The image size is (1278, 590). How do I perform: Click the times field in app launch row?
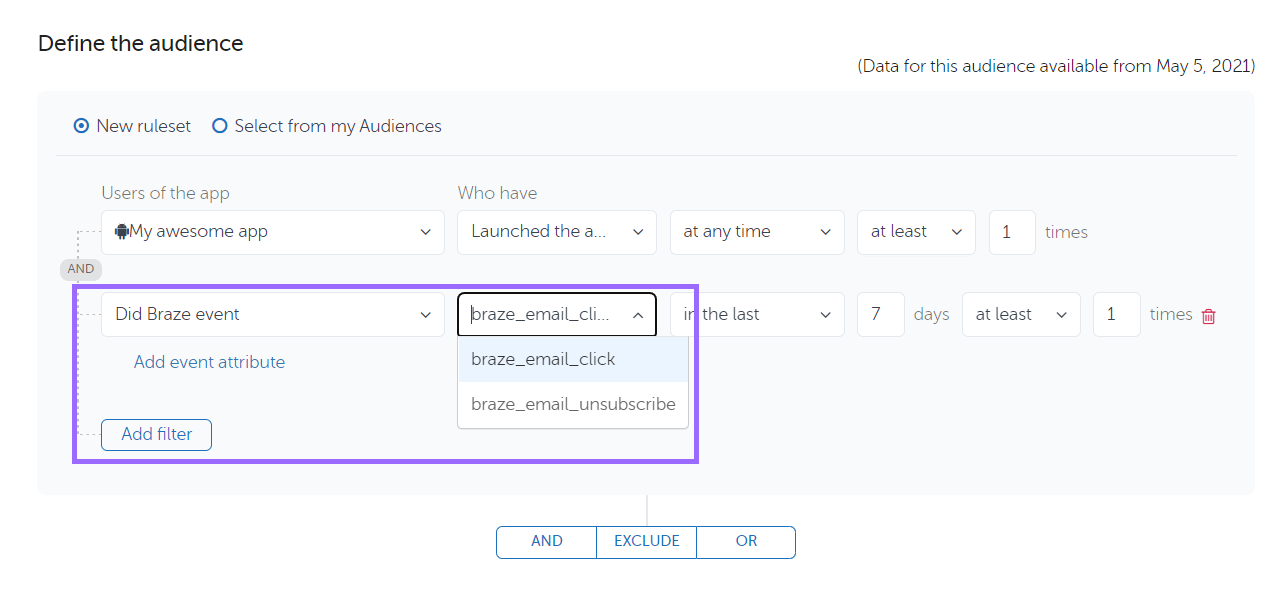tap(1011, 232)
